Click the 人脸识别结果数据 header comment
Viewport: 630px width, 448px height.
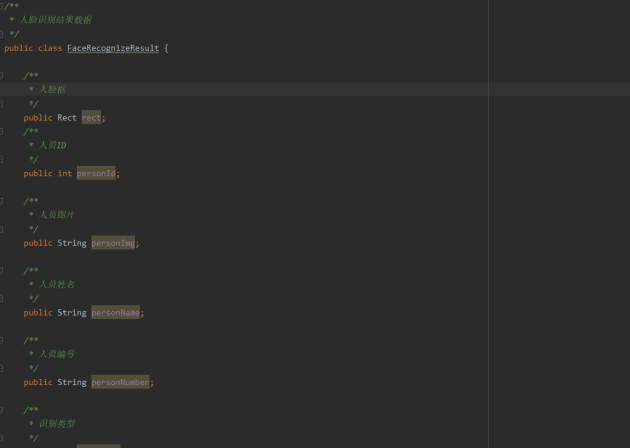coord(56,20)
